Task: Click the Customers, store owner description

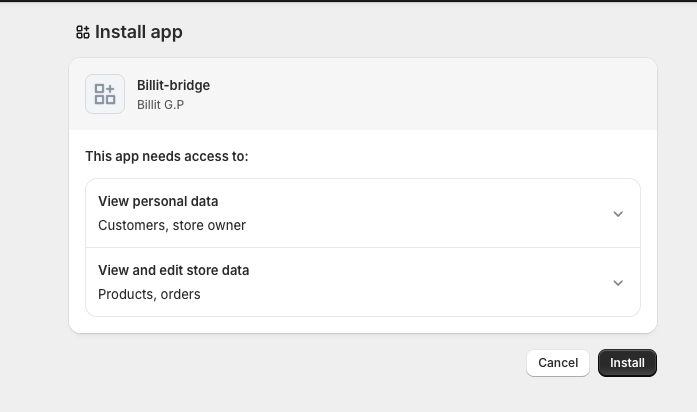Action: click(171, 225)
